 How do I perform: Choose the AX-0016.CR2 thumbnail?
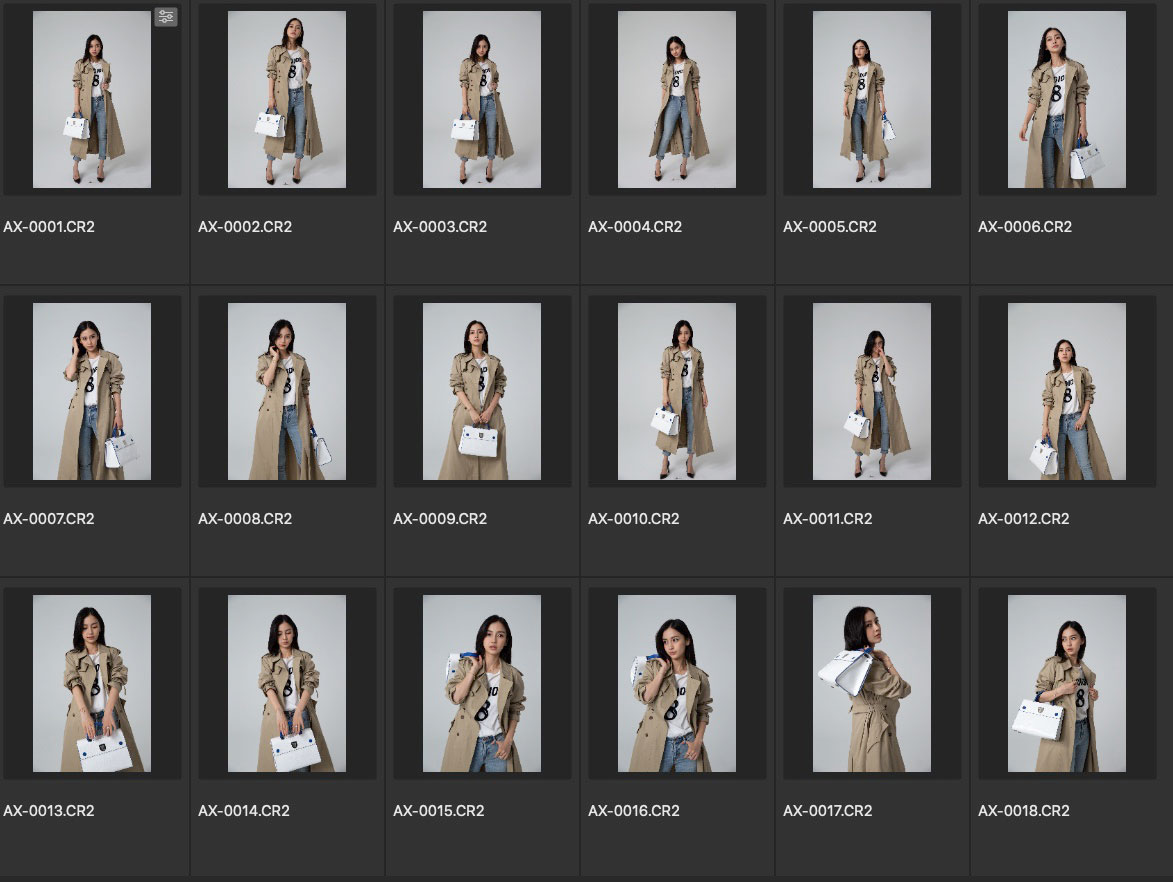tap(677, 684)
